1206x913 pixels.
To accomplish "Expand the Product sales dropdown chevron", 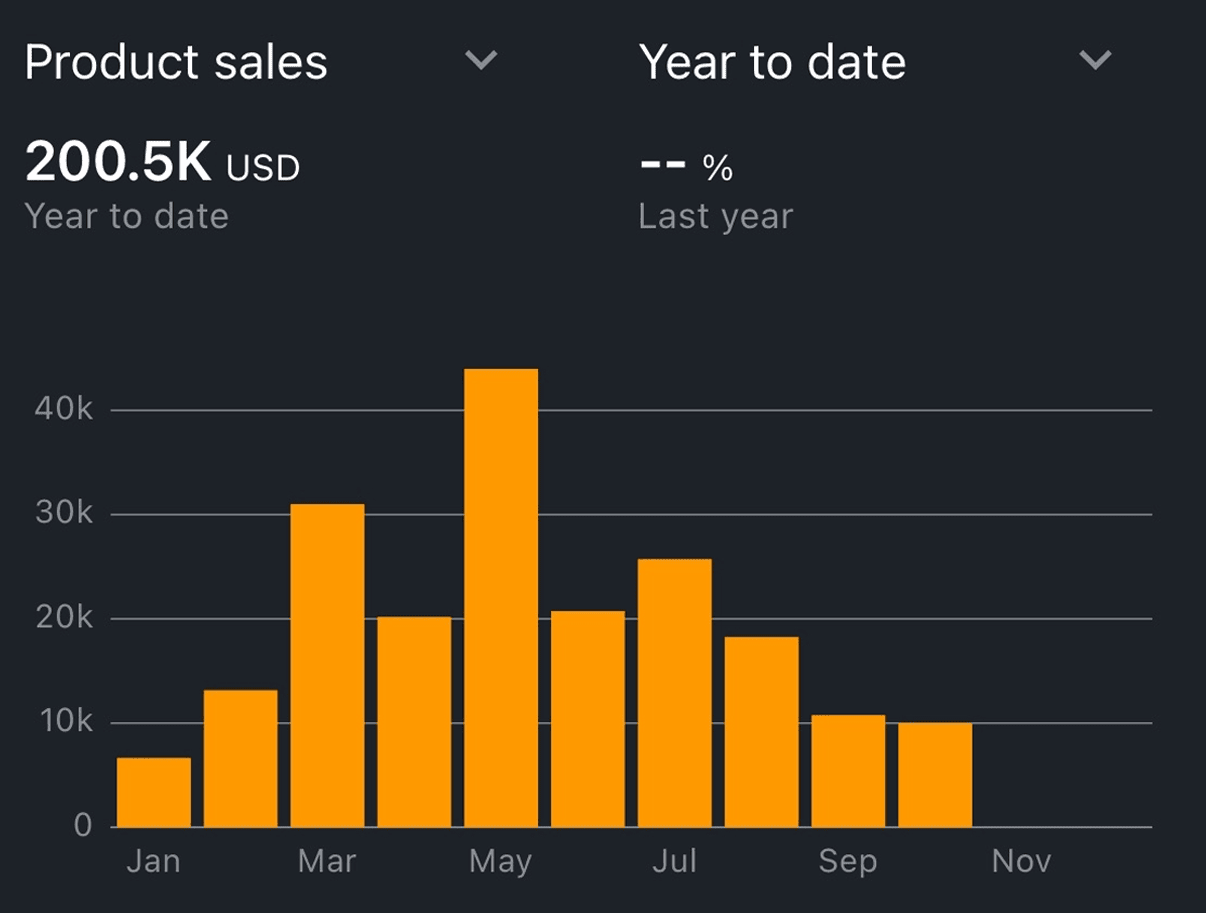I will [481, 62].
